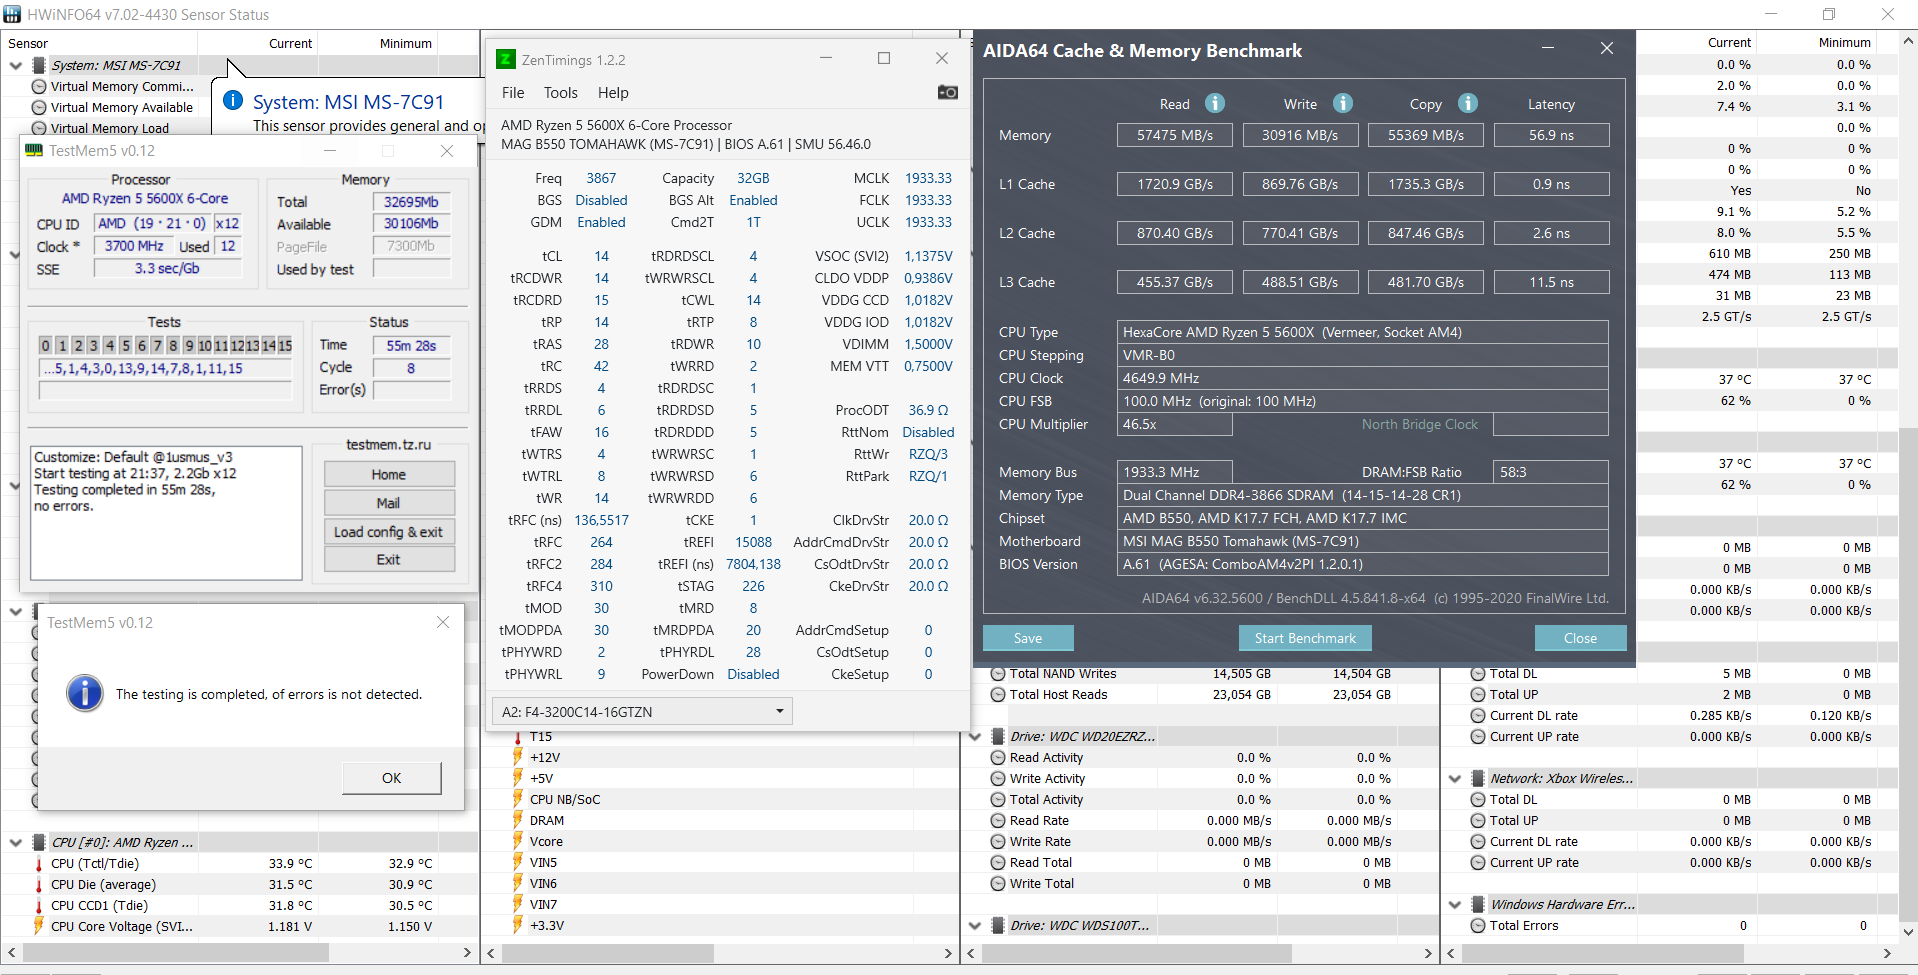Click the Memory Latency value 56.9 ns
Screen dimensions: 1918x975
(x=1551, y=135)
